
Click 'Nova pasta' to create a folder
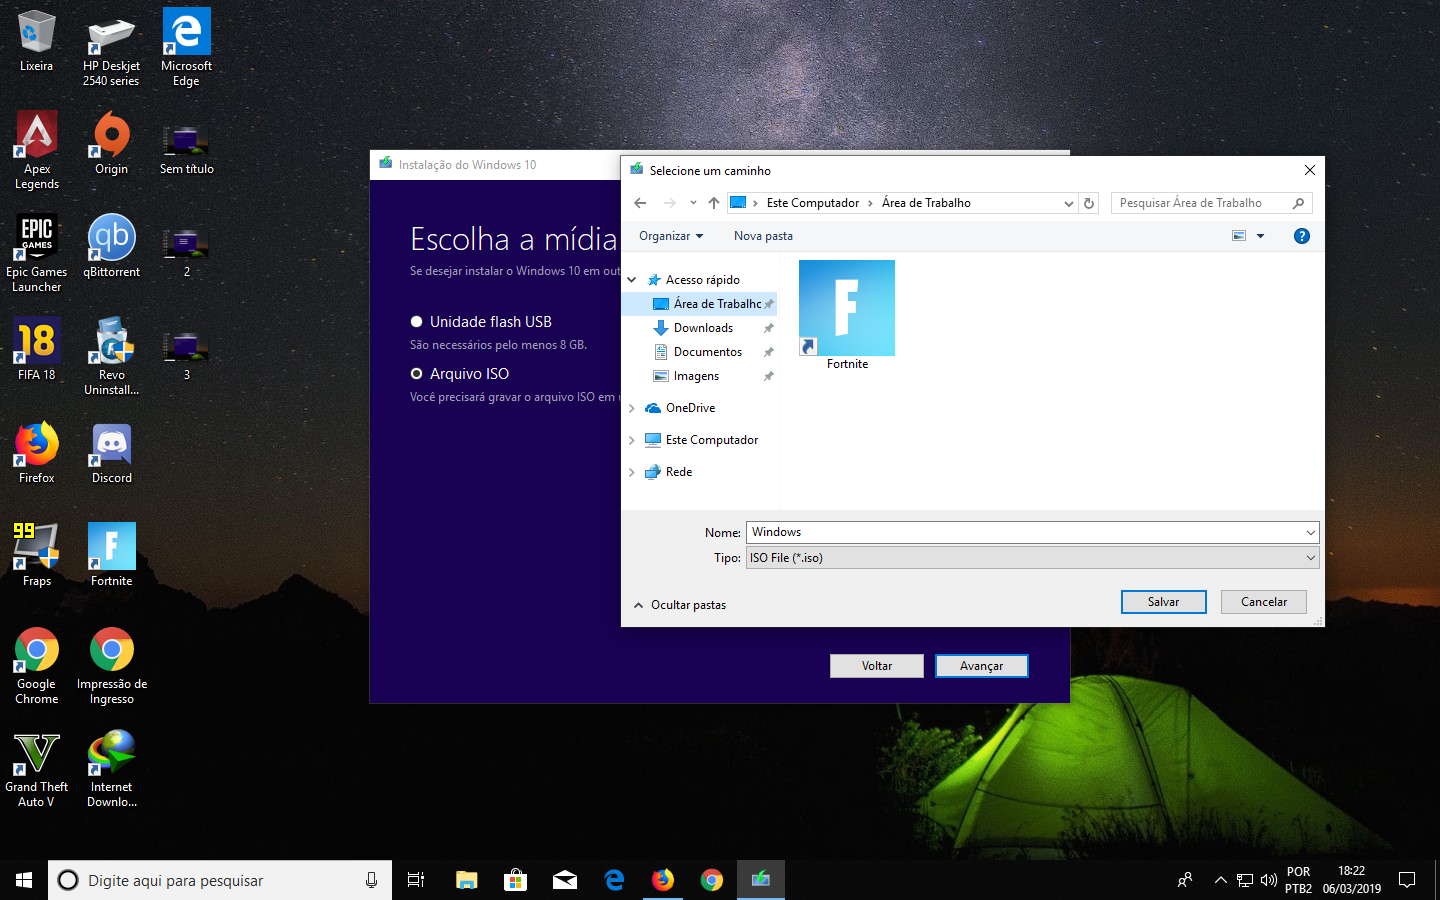pyautogui.click(x=763, y=236)
